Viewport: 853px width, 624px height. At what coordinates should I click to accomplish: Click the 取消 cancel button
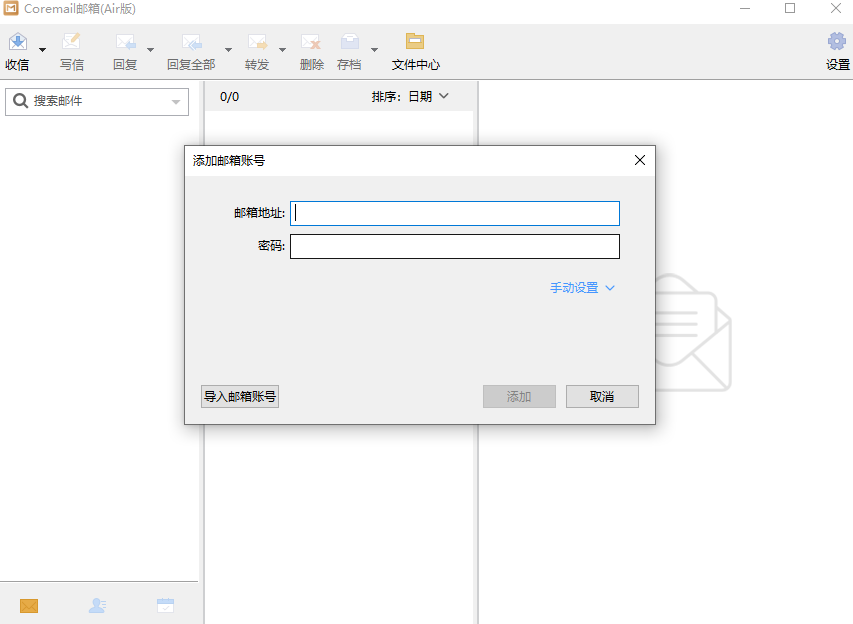pos(602,396)
